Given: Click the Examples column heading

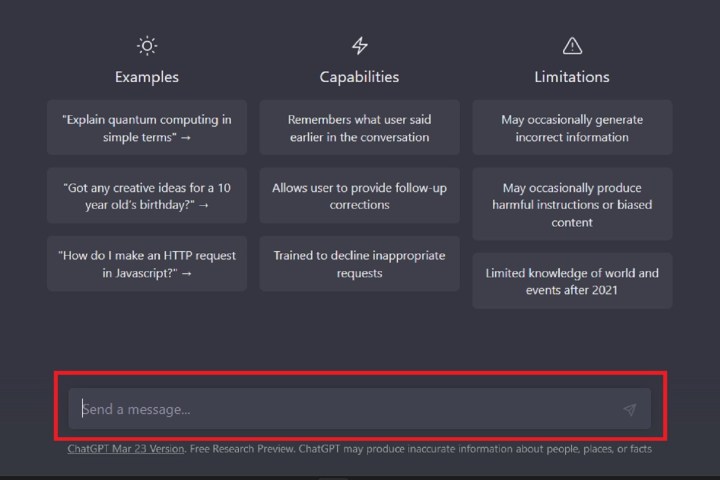Looking at the screenshot, I should tap(147, 77).
